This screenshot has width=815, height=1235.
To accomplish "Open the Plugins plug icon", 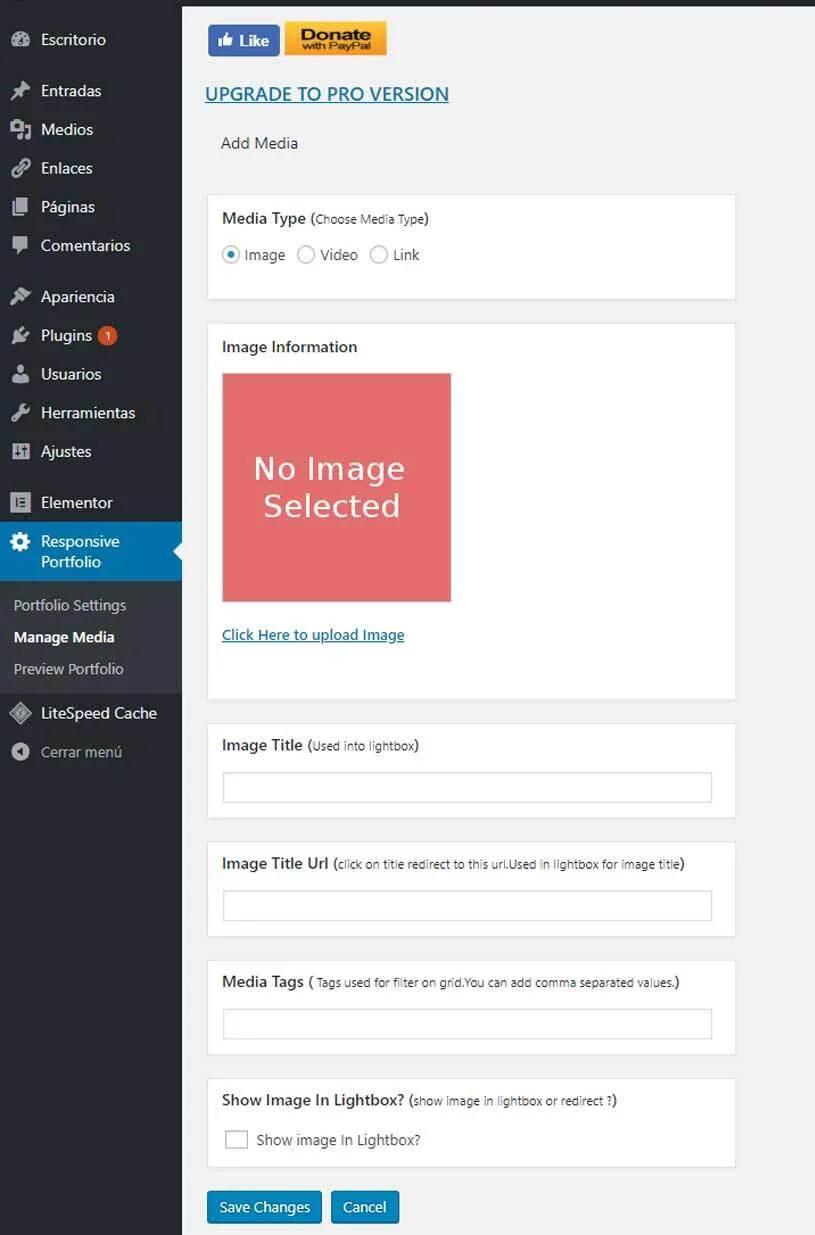I will [x=19, y=335].
